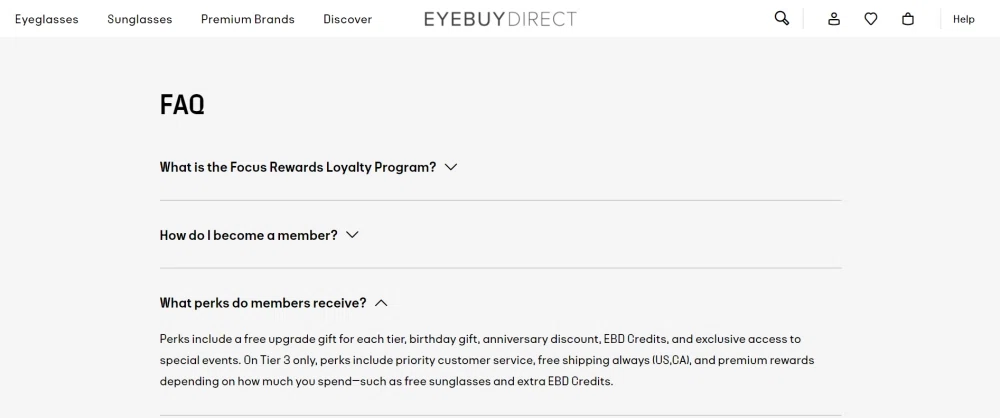
Task: Open the search magnifier icon
Action: [x=782, y=18]
